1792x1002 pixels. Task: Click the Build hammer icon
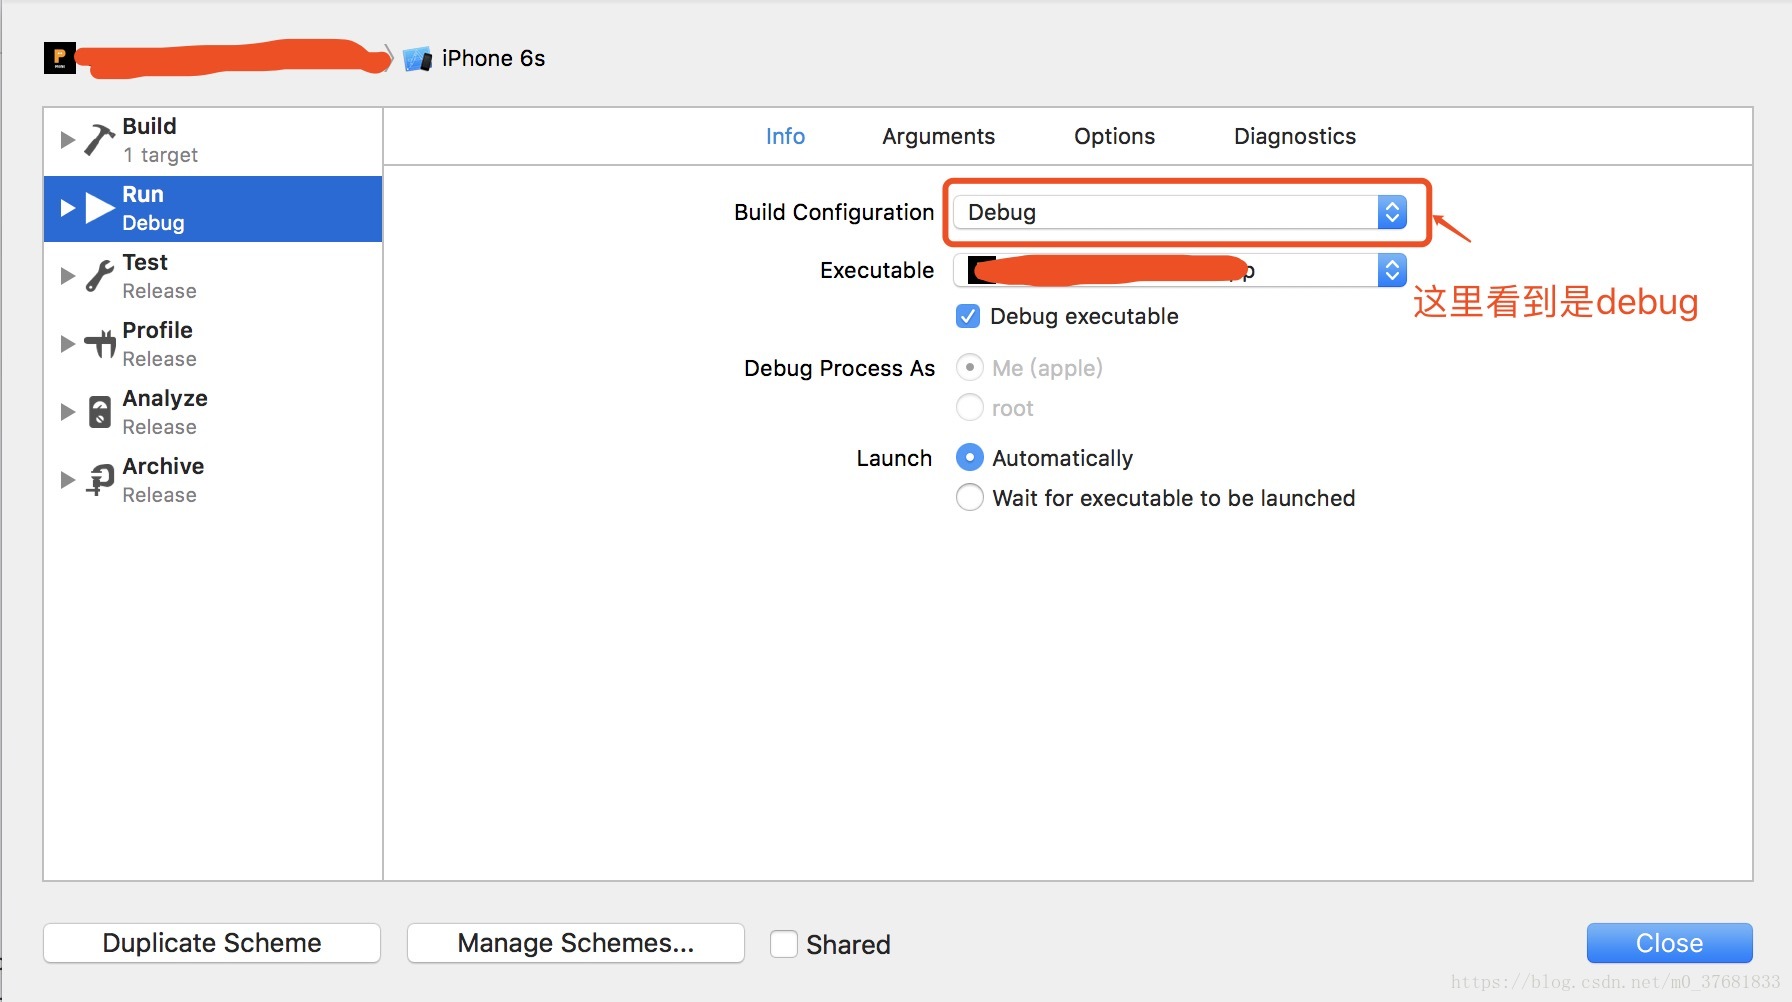tap(99, 139)
